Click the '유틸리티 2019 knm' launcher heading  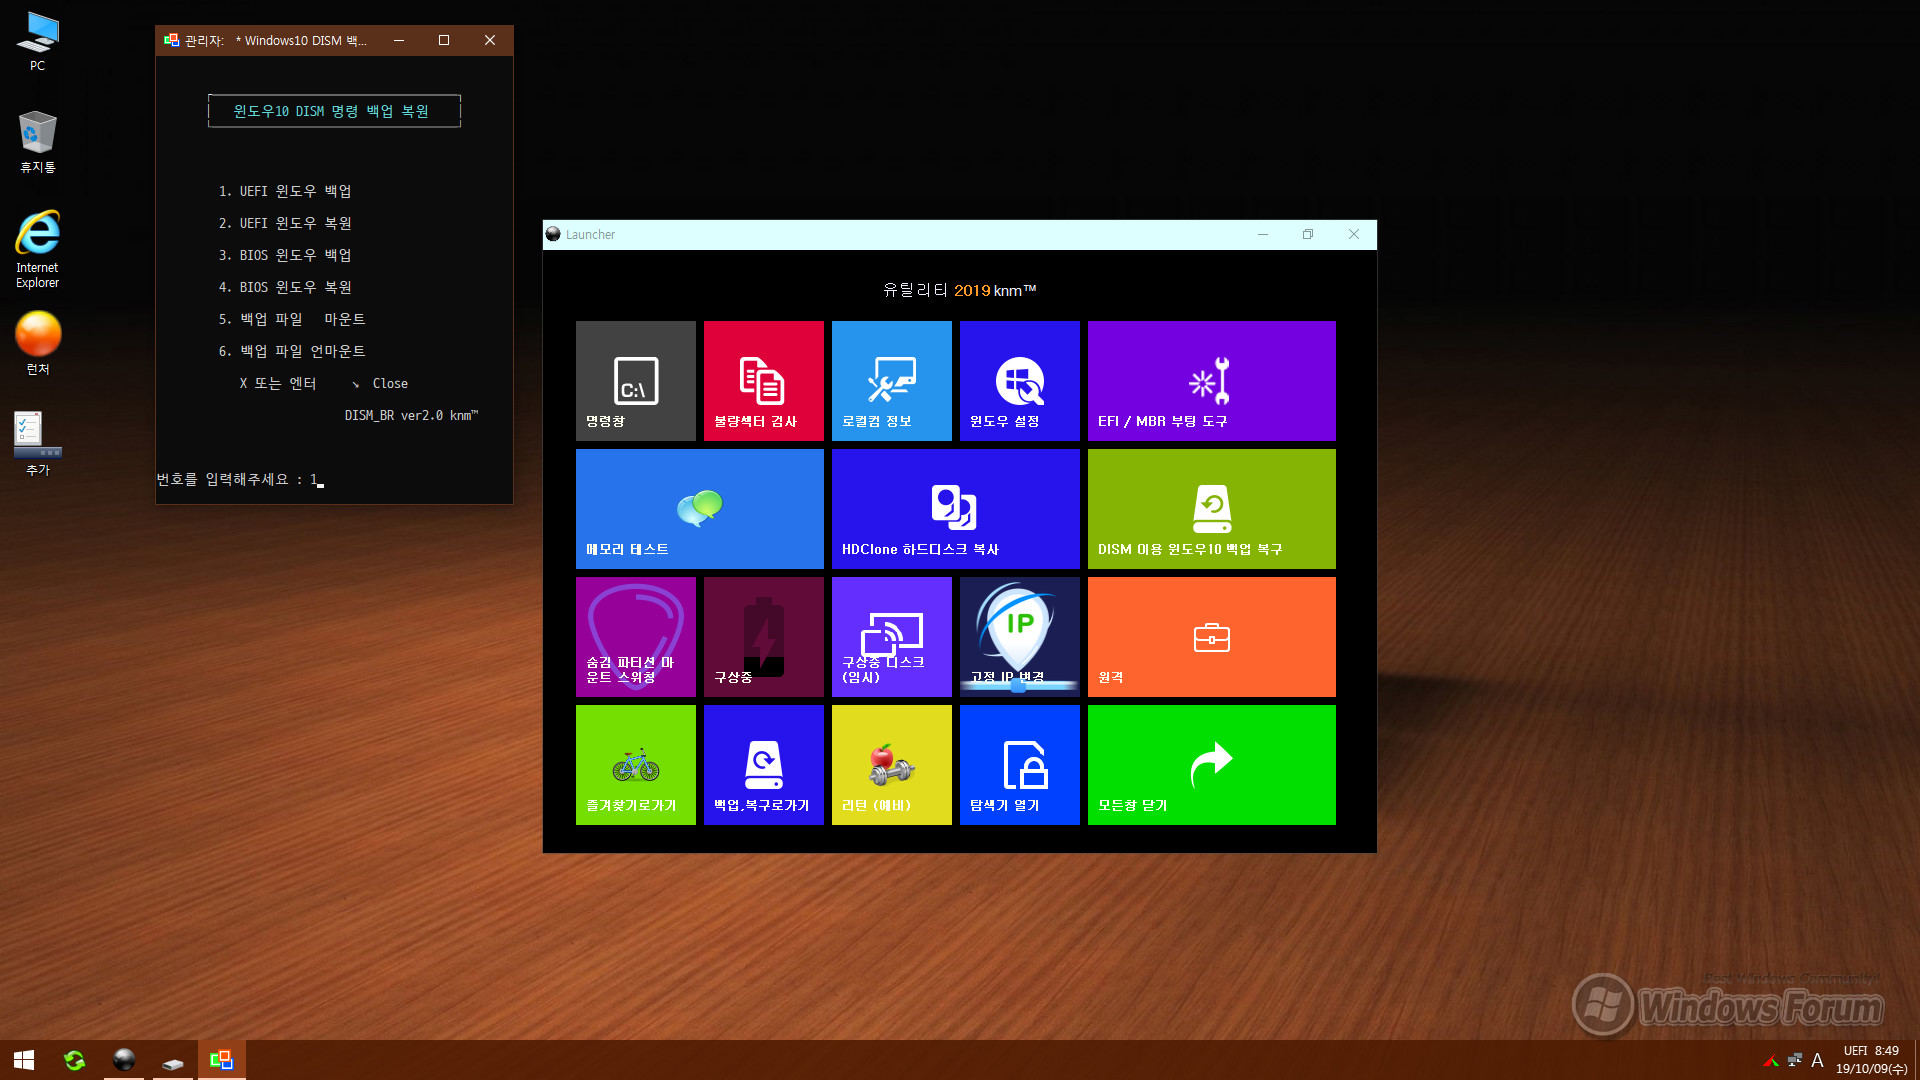(959, 290)
